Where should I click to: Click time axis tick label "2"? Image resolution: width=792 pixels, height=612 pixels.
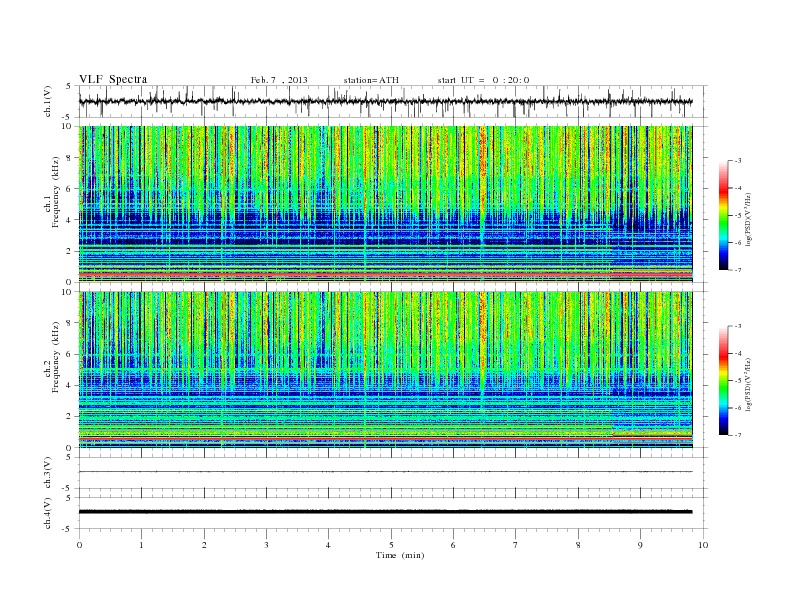point(204,545)
